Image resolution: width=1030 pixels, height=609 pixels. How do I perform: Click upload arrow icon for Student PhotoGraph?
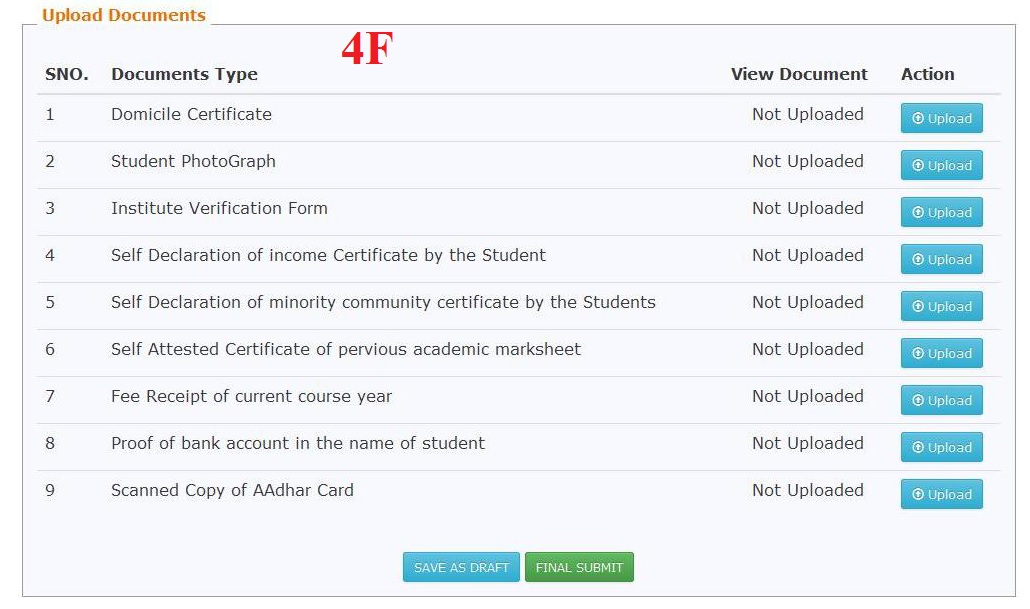tap(918, 165)
